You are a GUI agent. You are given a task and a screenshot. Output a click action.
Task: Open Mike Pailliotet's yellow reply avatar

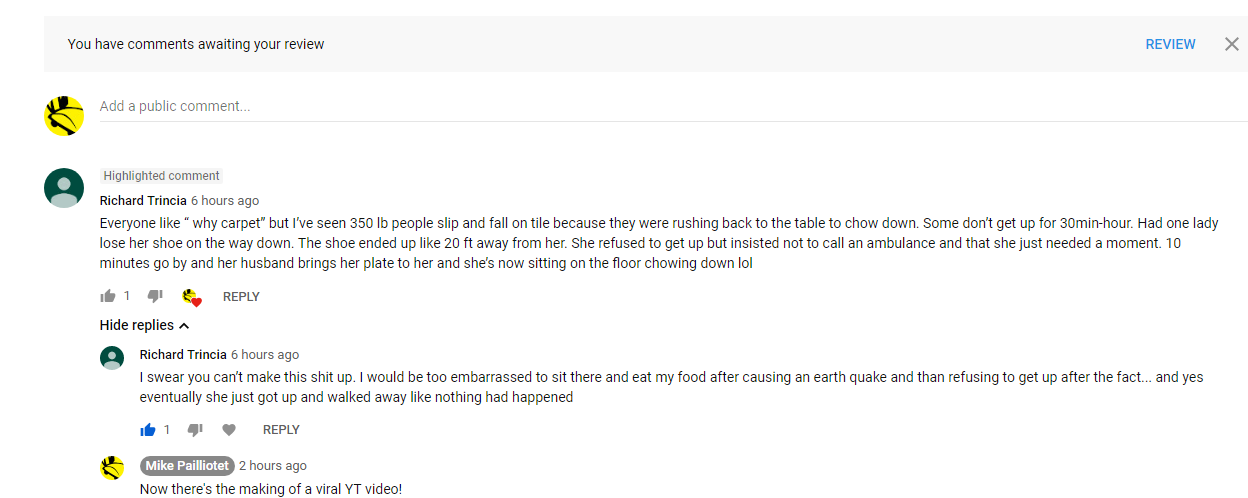tap(112, 468)
